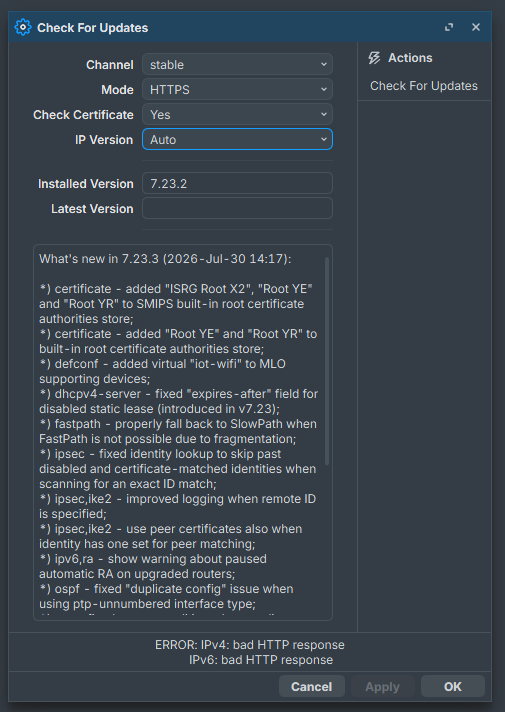Expand the Check Certificate dropdown

click(238, 114)
